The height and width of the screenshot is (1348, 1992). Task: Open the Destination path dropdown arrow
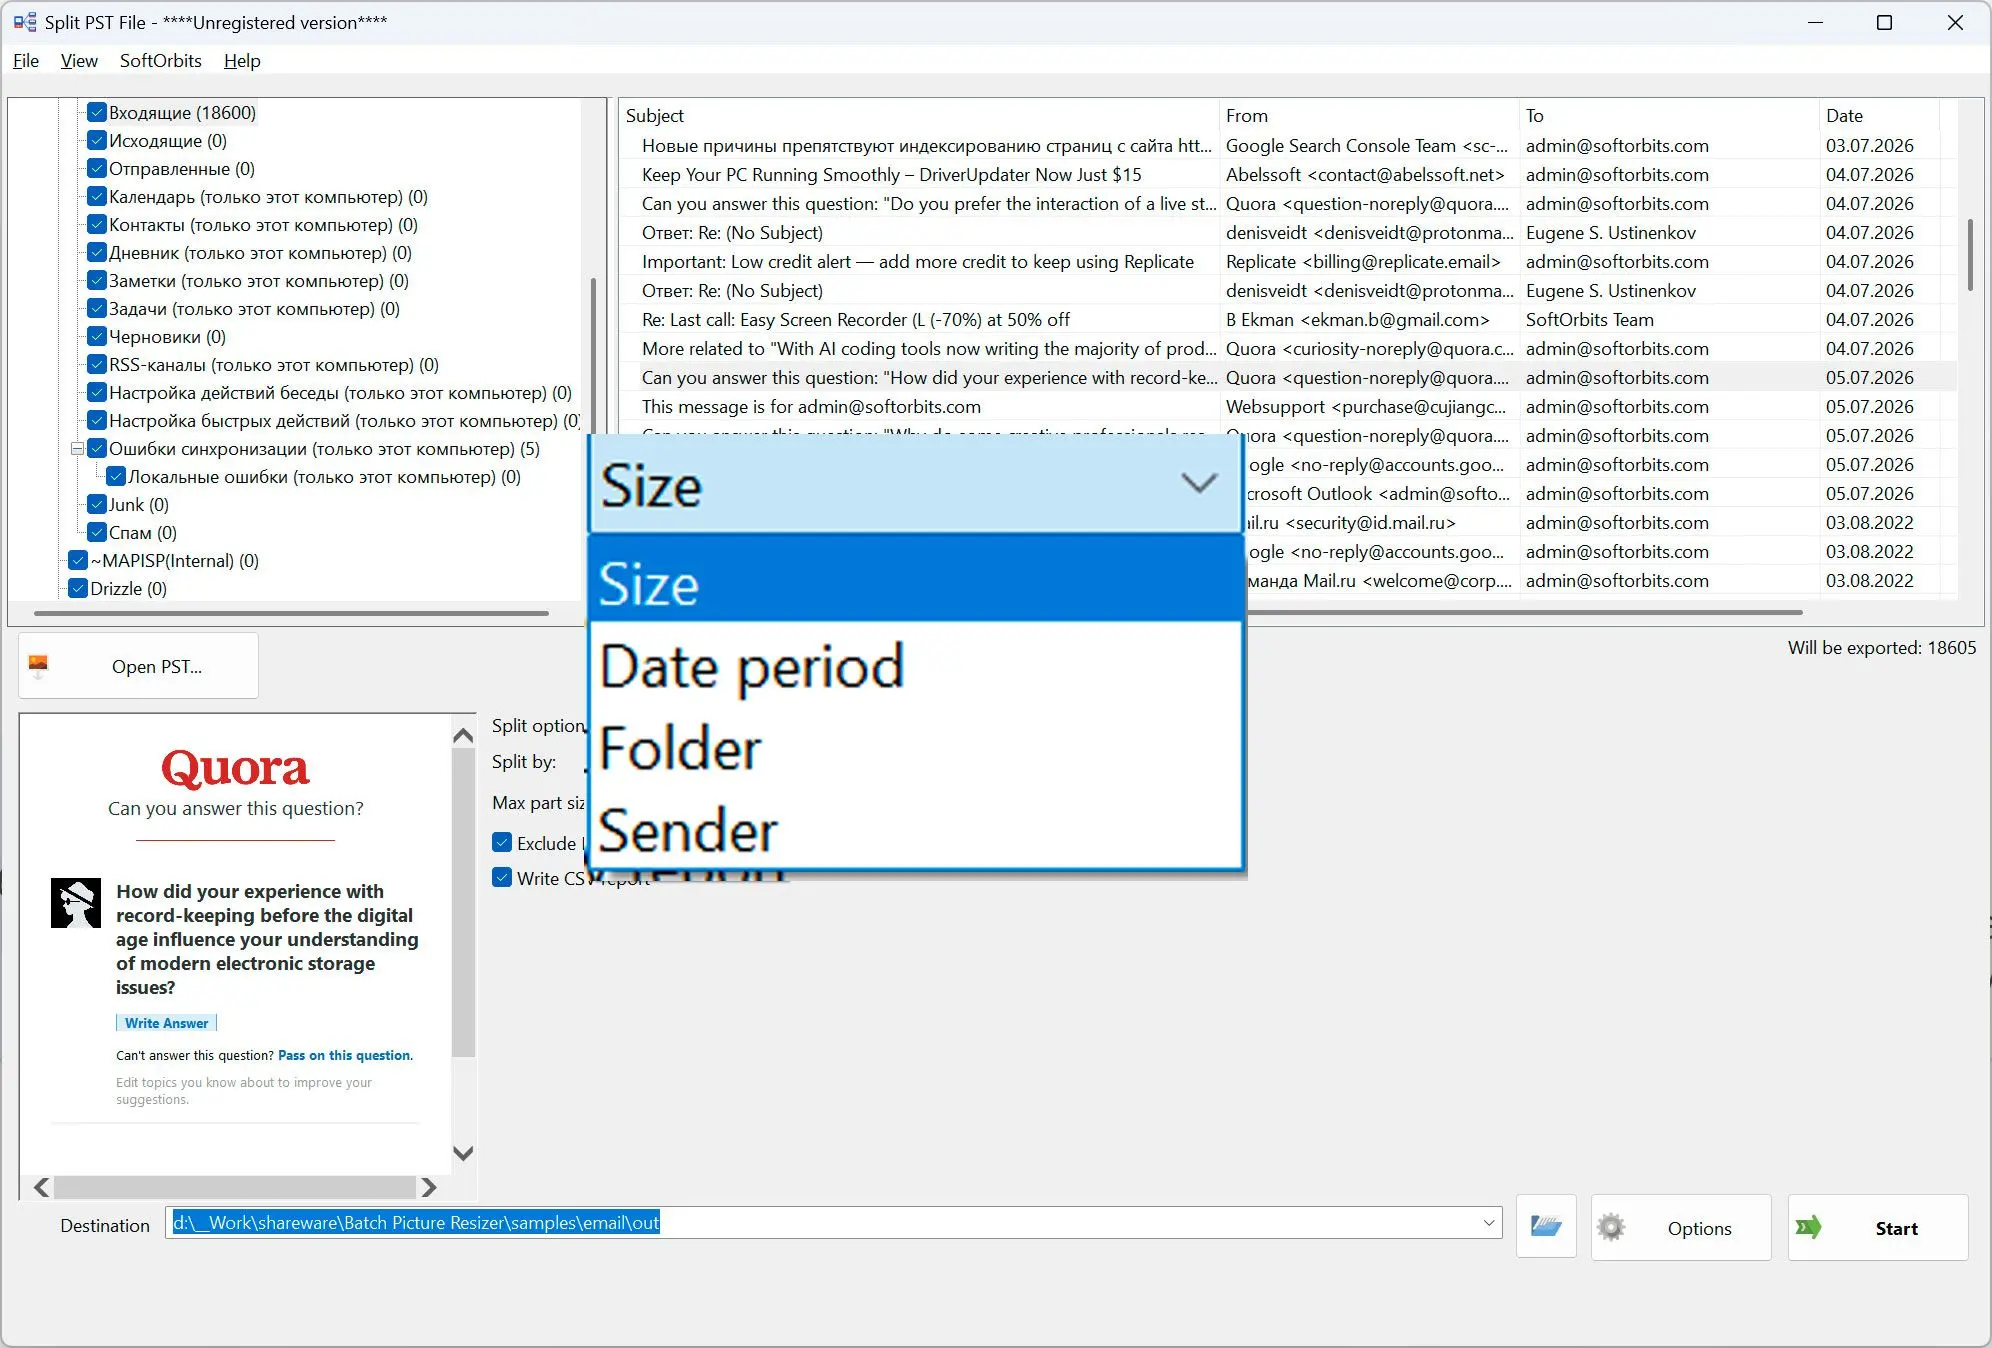tap(1488, 1223)
